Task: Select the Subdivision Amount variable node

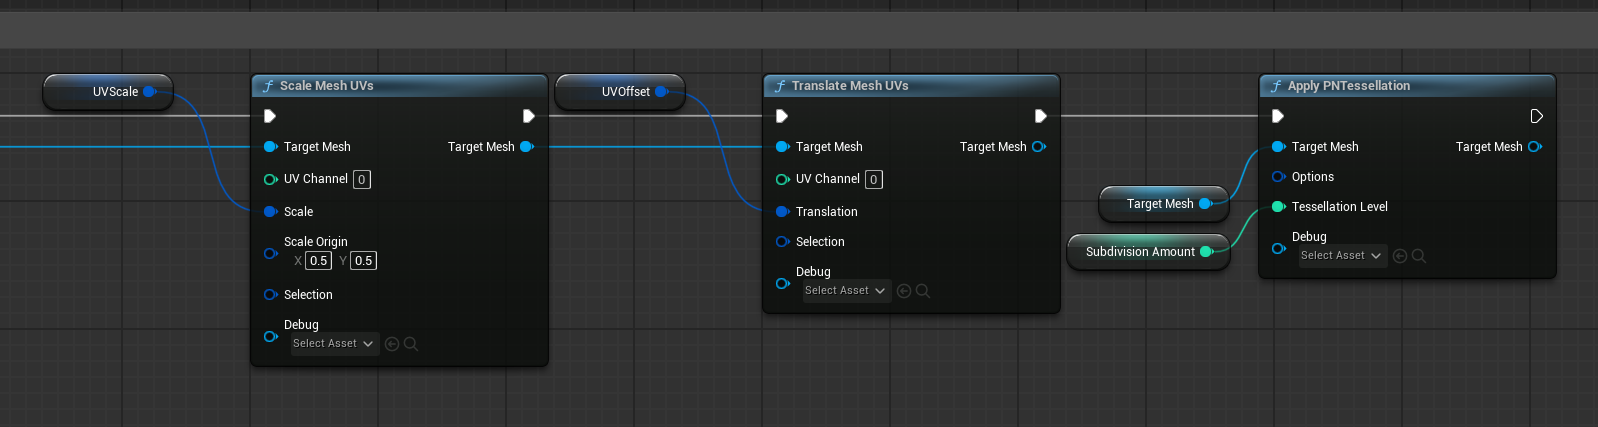Action: point(1139,252)
